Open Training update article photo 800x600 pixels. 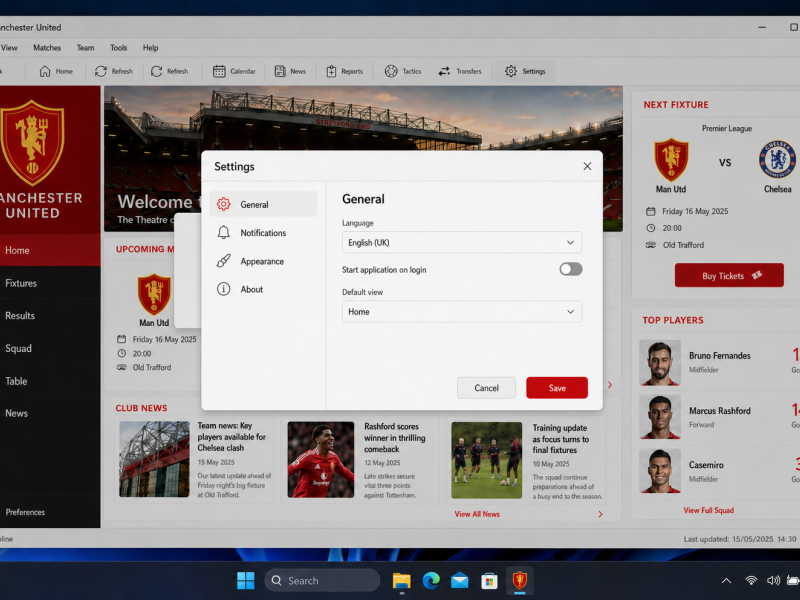click(486, 460)
